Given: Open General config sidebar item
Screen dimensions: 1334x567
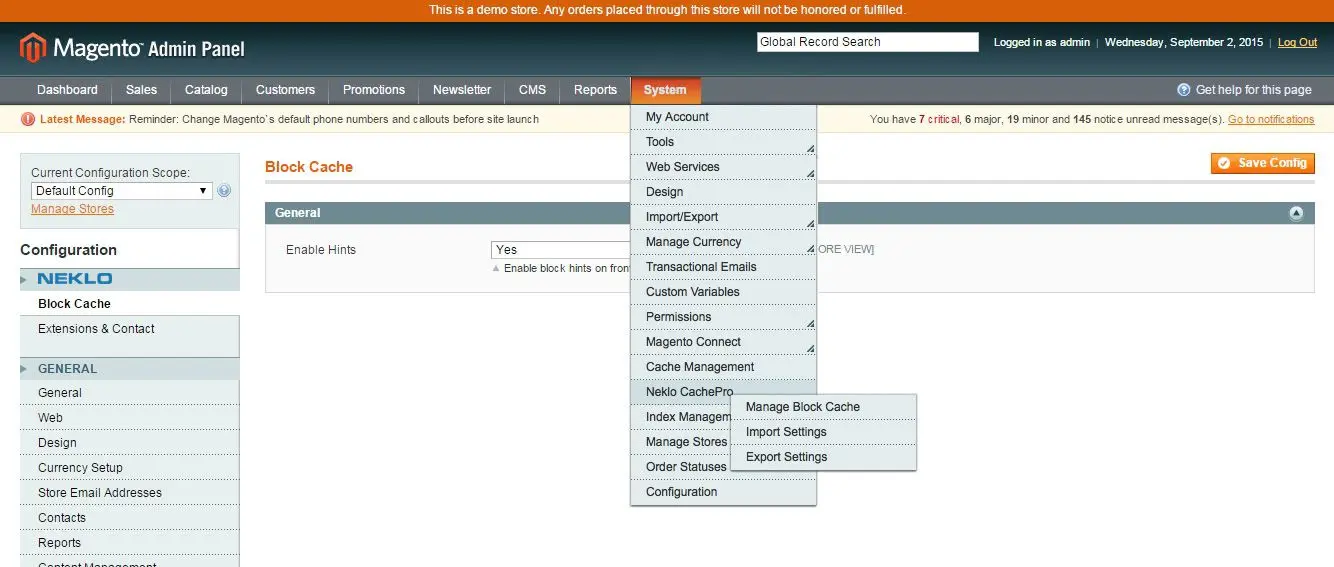Looking at the screenshot, I should coord(129,393).
